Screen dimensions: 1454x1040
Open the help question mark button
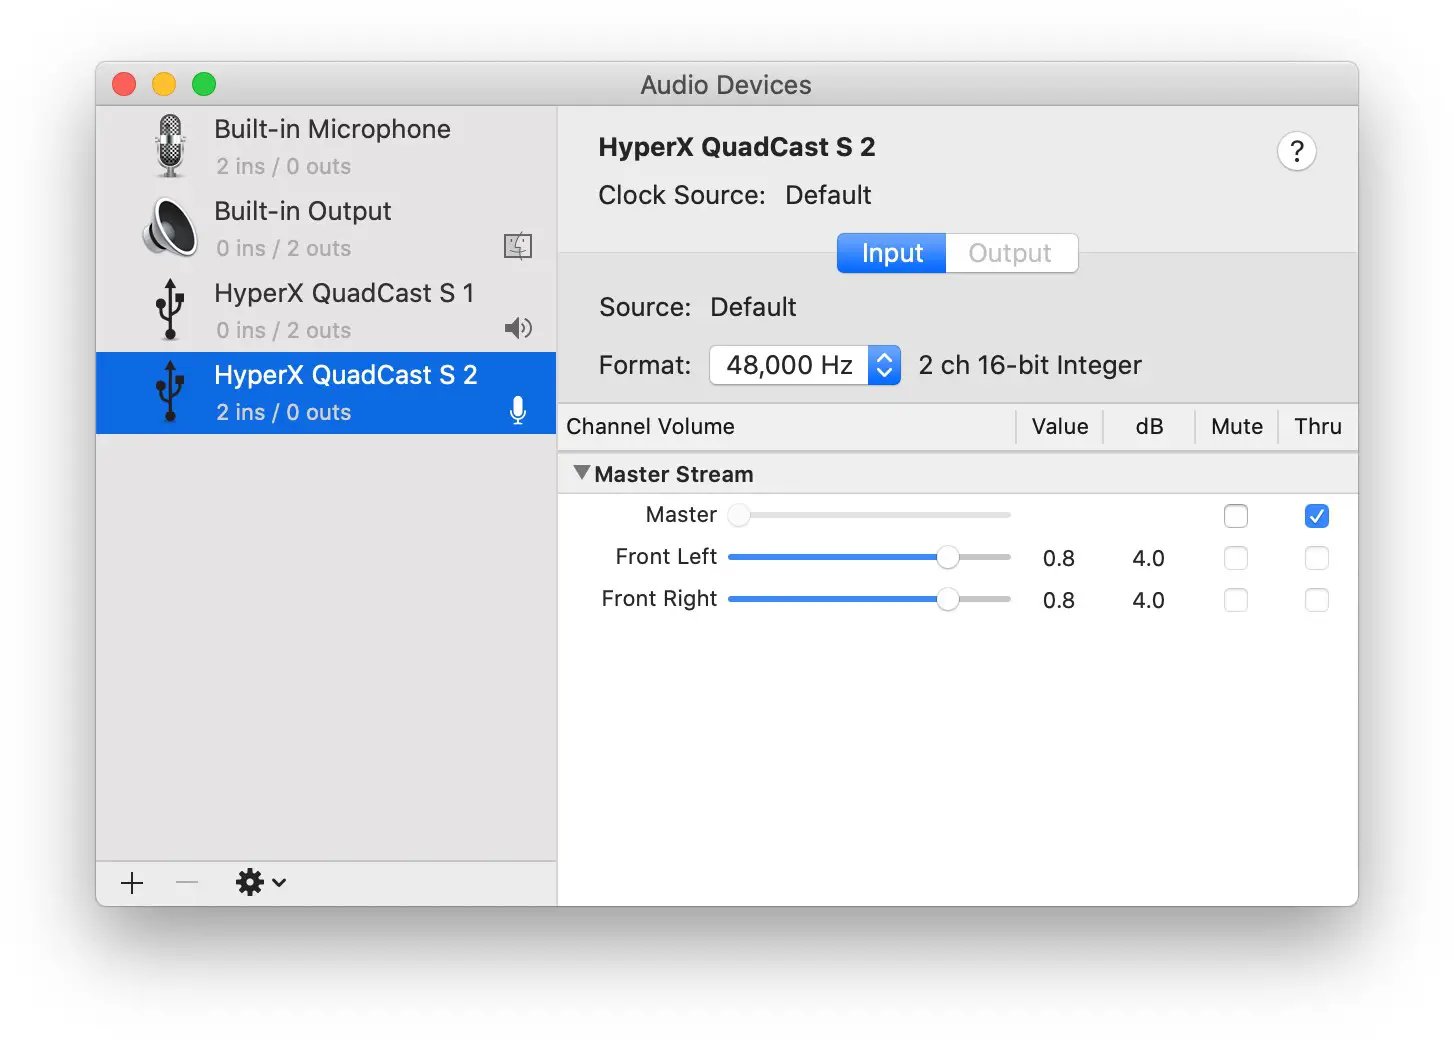1296,152
